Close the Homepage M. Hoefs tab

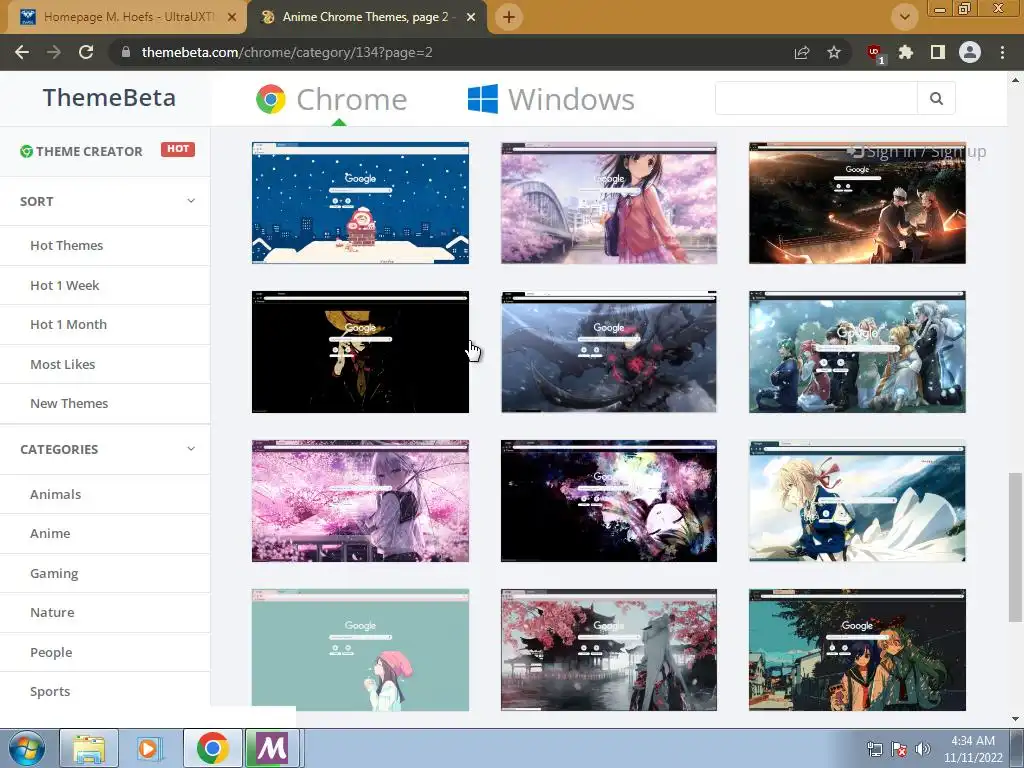tap(232, 17)
